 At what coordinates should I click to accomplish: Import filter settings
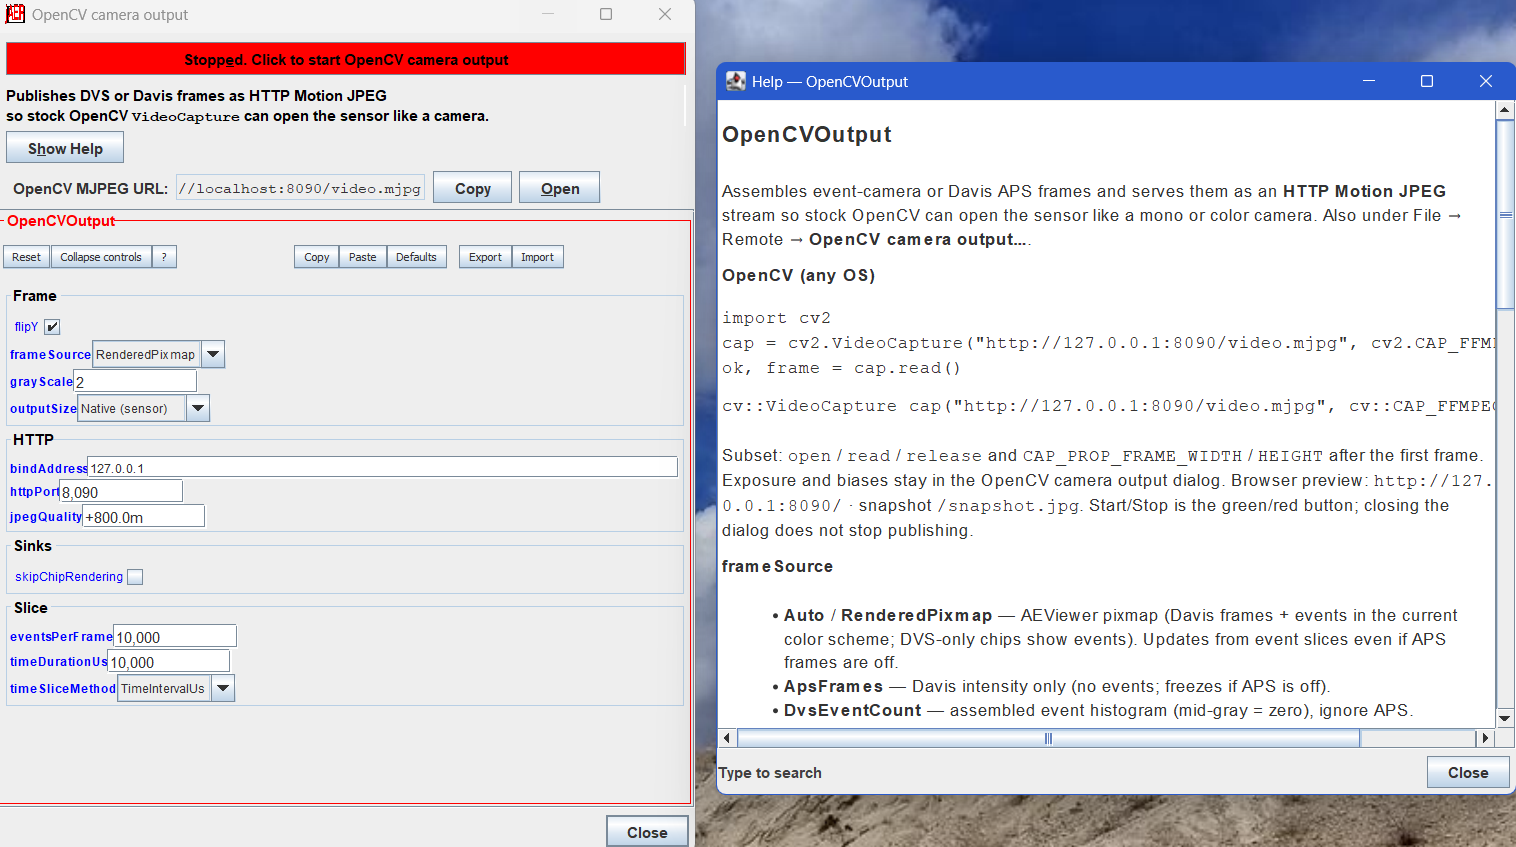click(537, 257)
